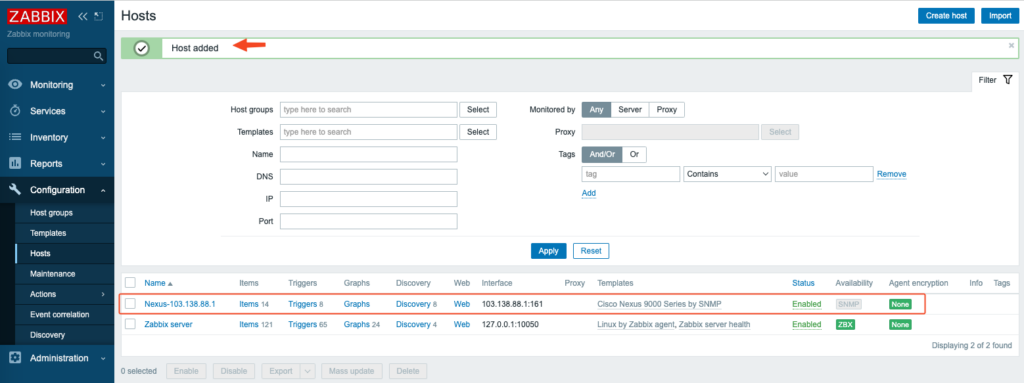1024x383 pixels.
Task: Hide the sidebar using the window icon
Action: tap(99, 16)
